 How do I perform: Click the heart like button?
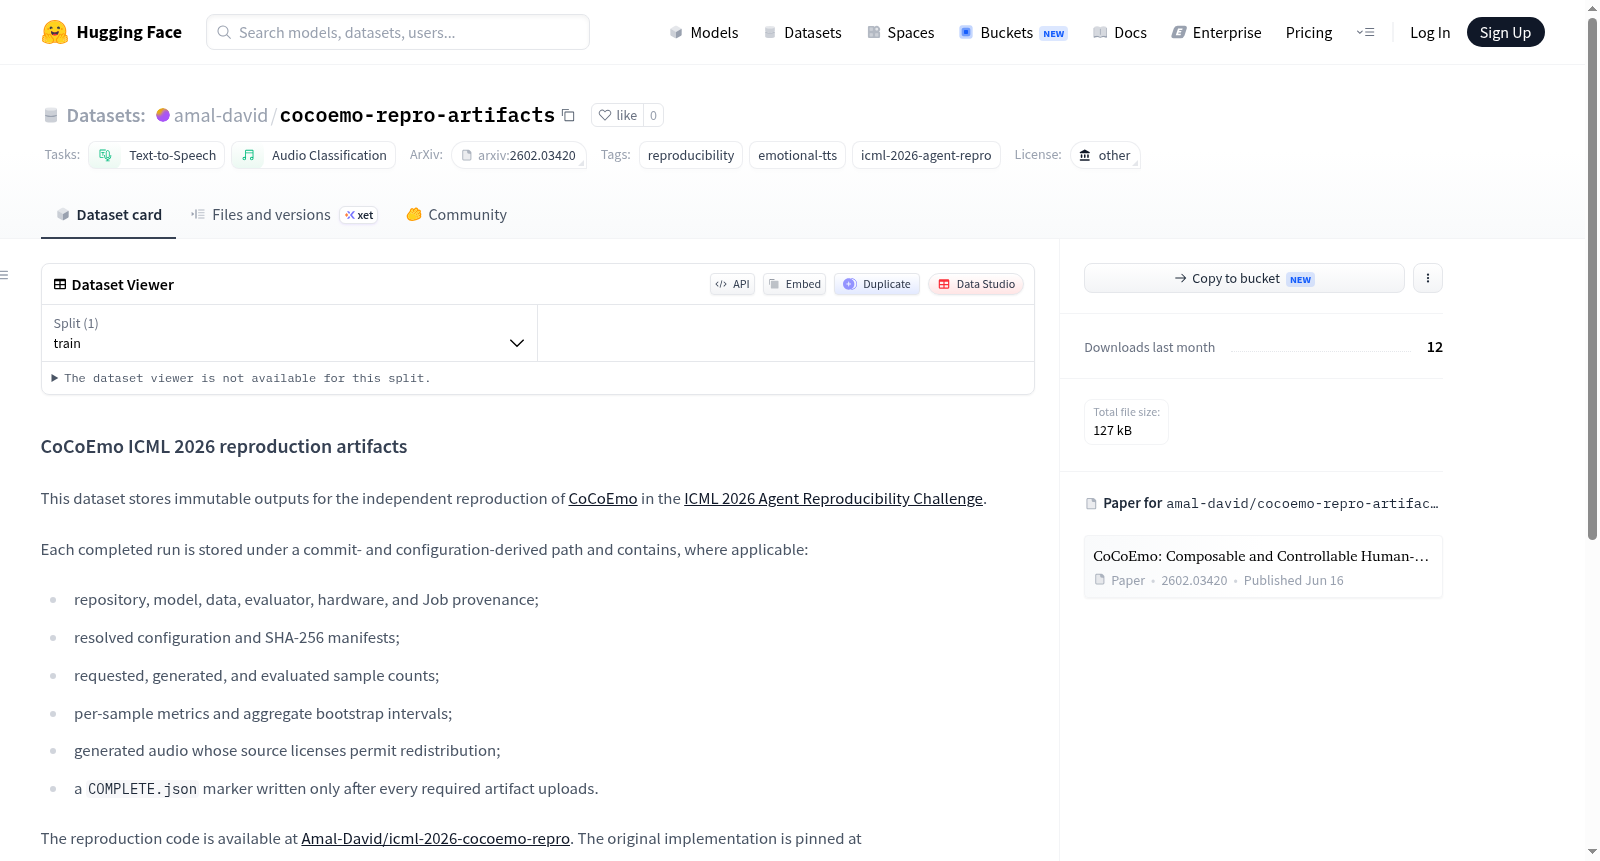tap(617, 115)
